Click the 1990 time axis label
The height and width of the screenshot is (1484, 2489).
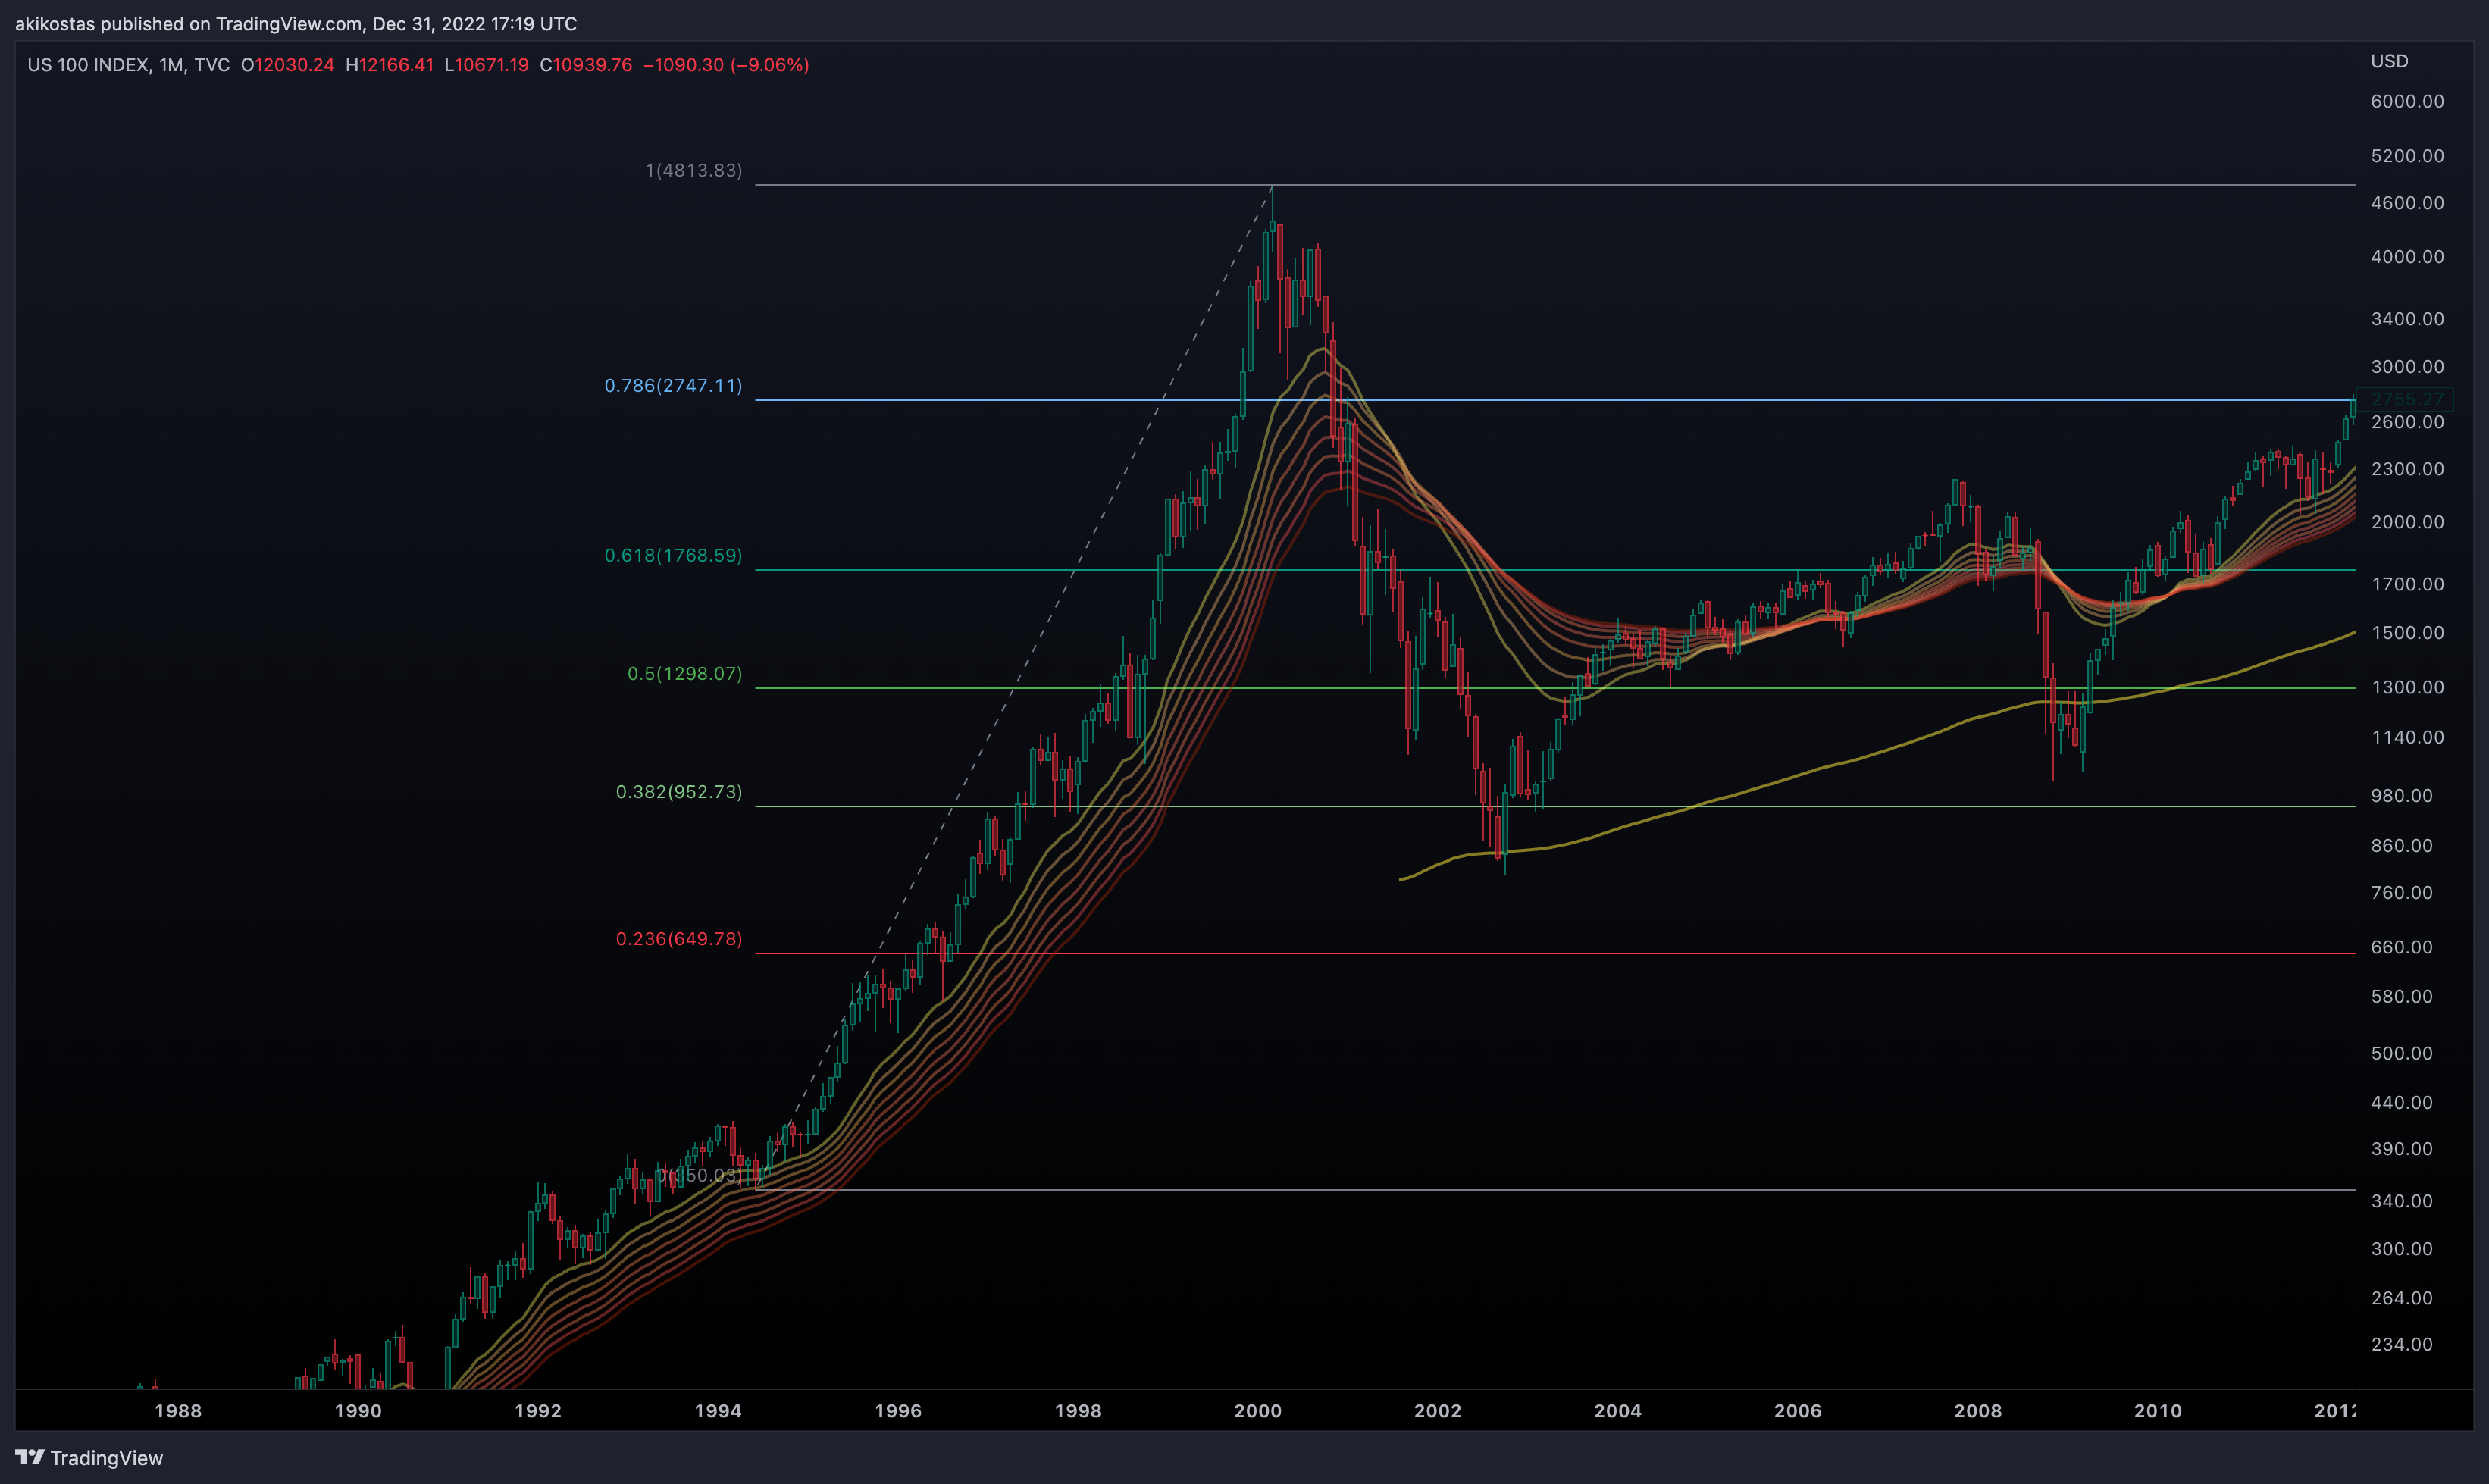[x=358, y=1411]
